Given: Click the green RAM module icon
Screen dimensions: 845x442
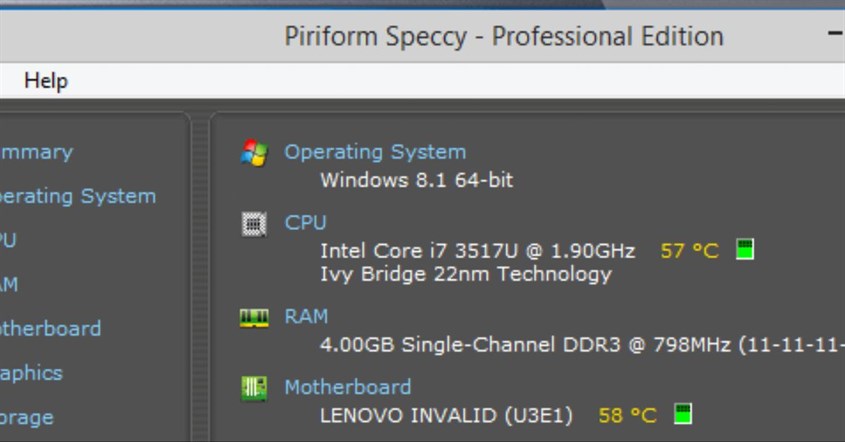Looking at the screenshot, I should coord(254,317).
